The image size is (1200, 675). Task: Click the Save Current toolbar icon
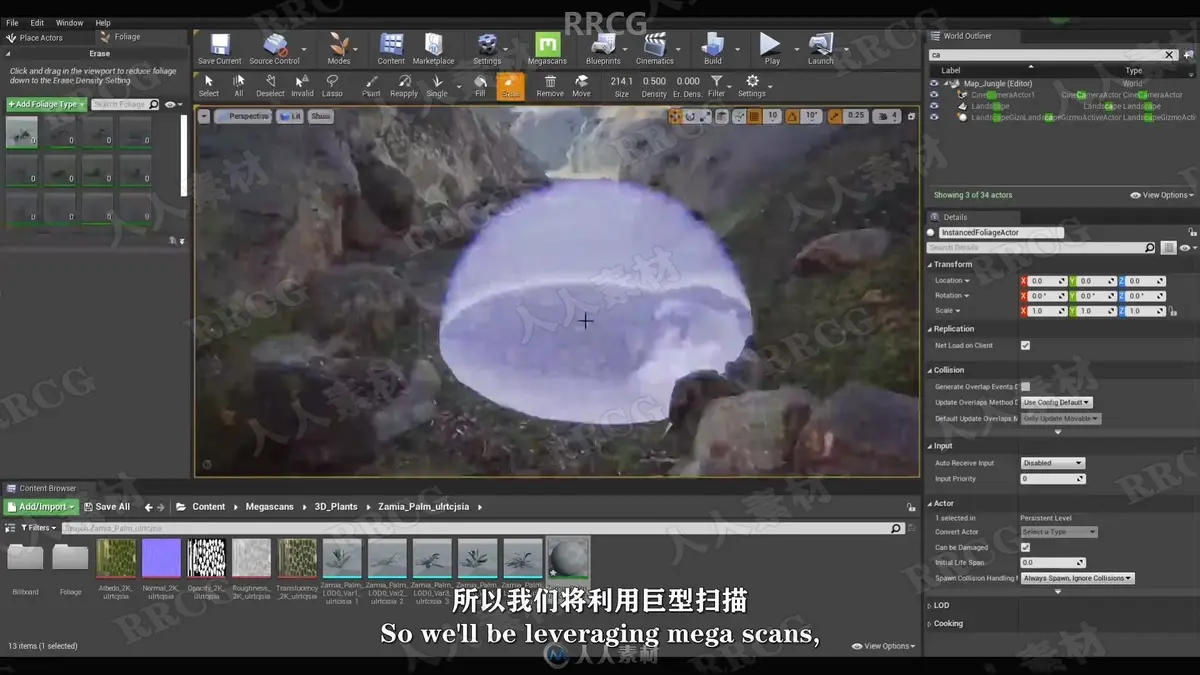tap(219, 47)
